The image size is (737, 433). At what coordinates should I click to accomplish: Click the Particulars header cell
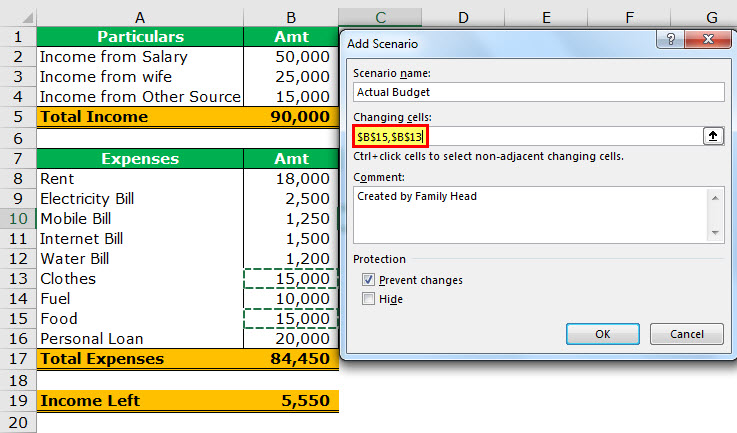point(140,37)
